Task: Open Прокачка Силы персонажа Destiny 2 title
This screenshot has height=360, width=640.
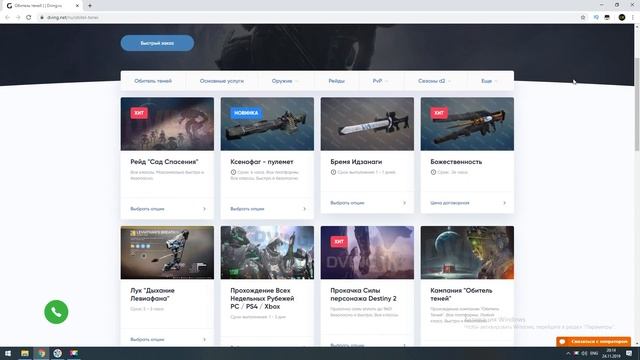Action: point(363,294)
